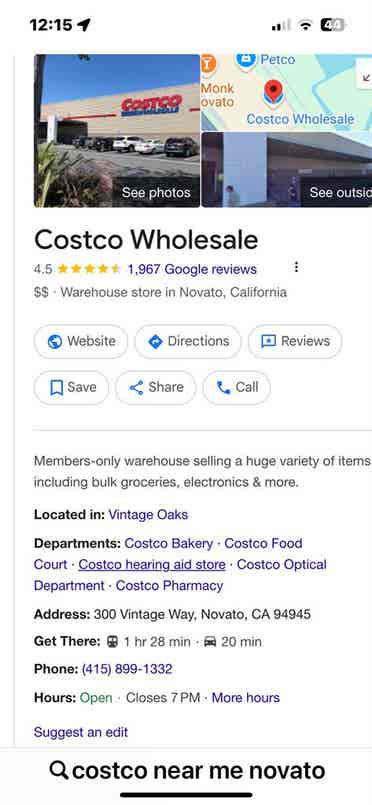Screen dimensions: 372x805
Task: Save this place with bookmark button
Action: [71, 388]
